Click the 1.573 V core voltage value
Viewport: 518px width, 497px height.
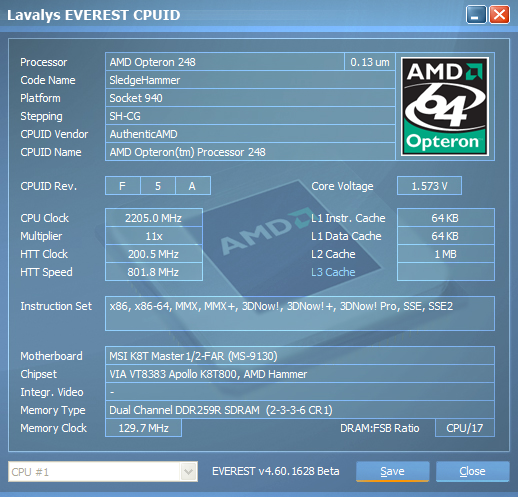coord(429,186)
